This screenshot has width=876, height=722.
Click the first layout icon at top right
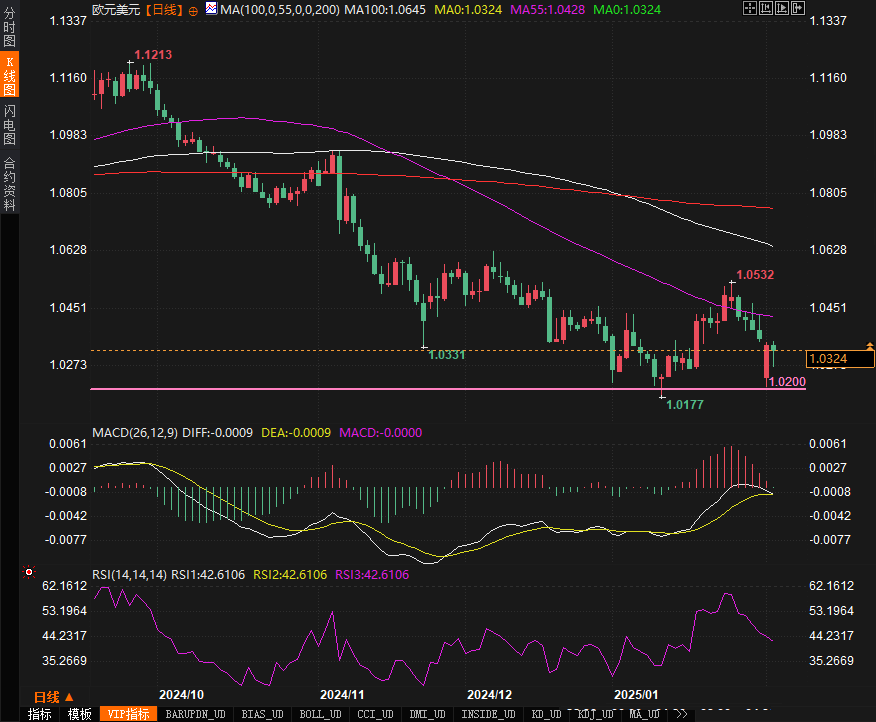point(750,9)
